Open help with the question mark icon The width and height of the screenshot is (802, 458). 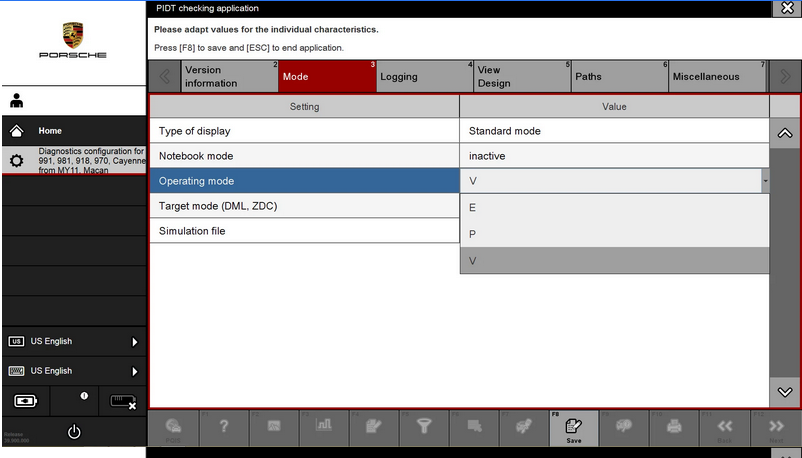point(224,427)
